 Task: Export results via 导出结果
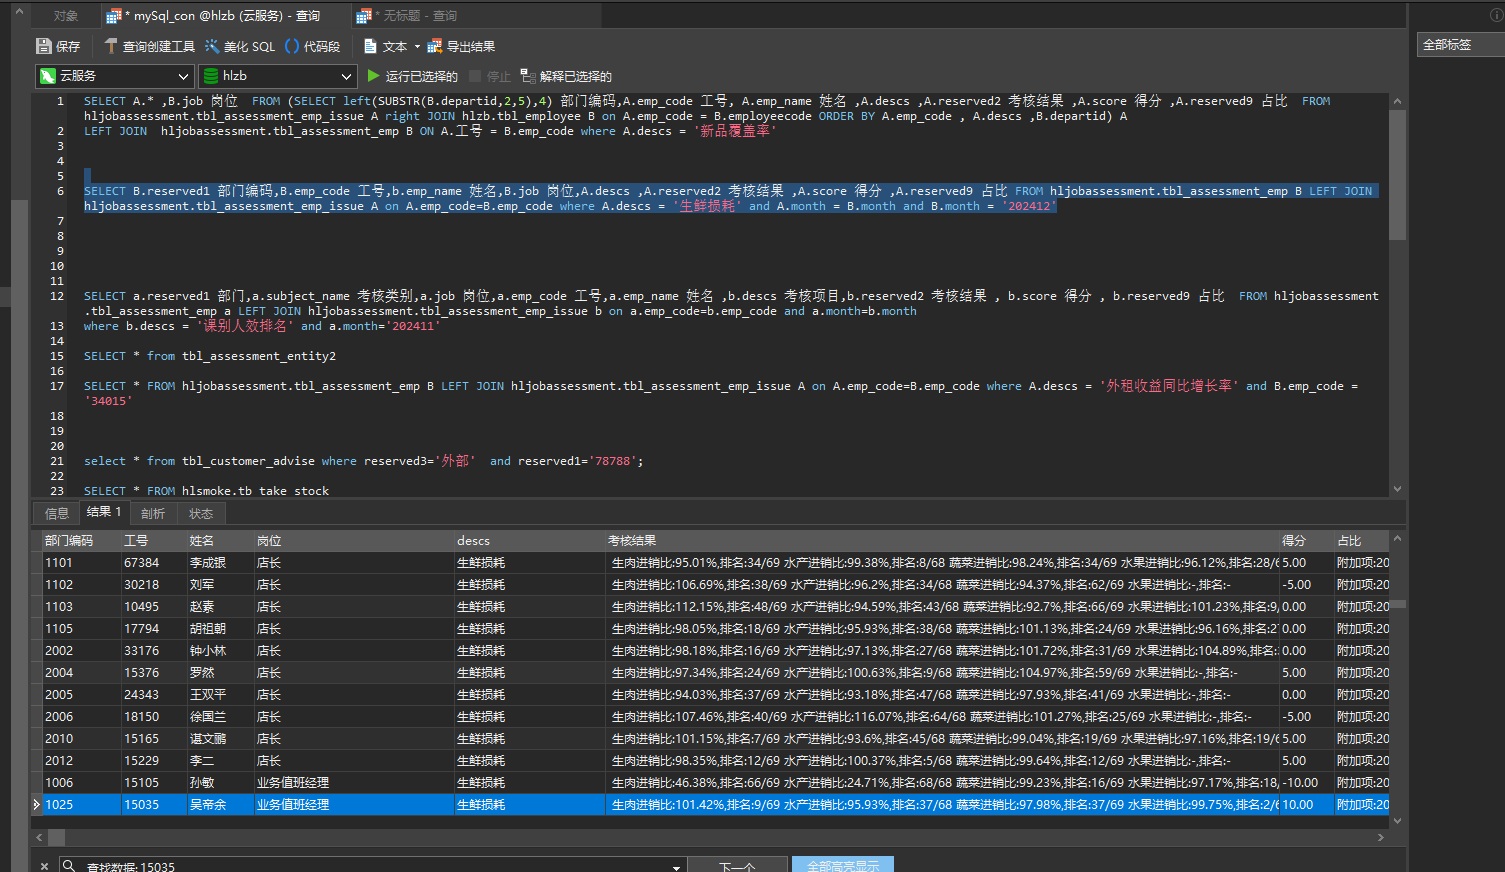[461, 46]
